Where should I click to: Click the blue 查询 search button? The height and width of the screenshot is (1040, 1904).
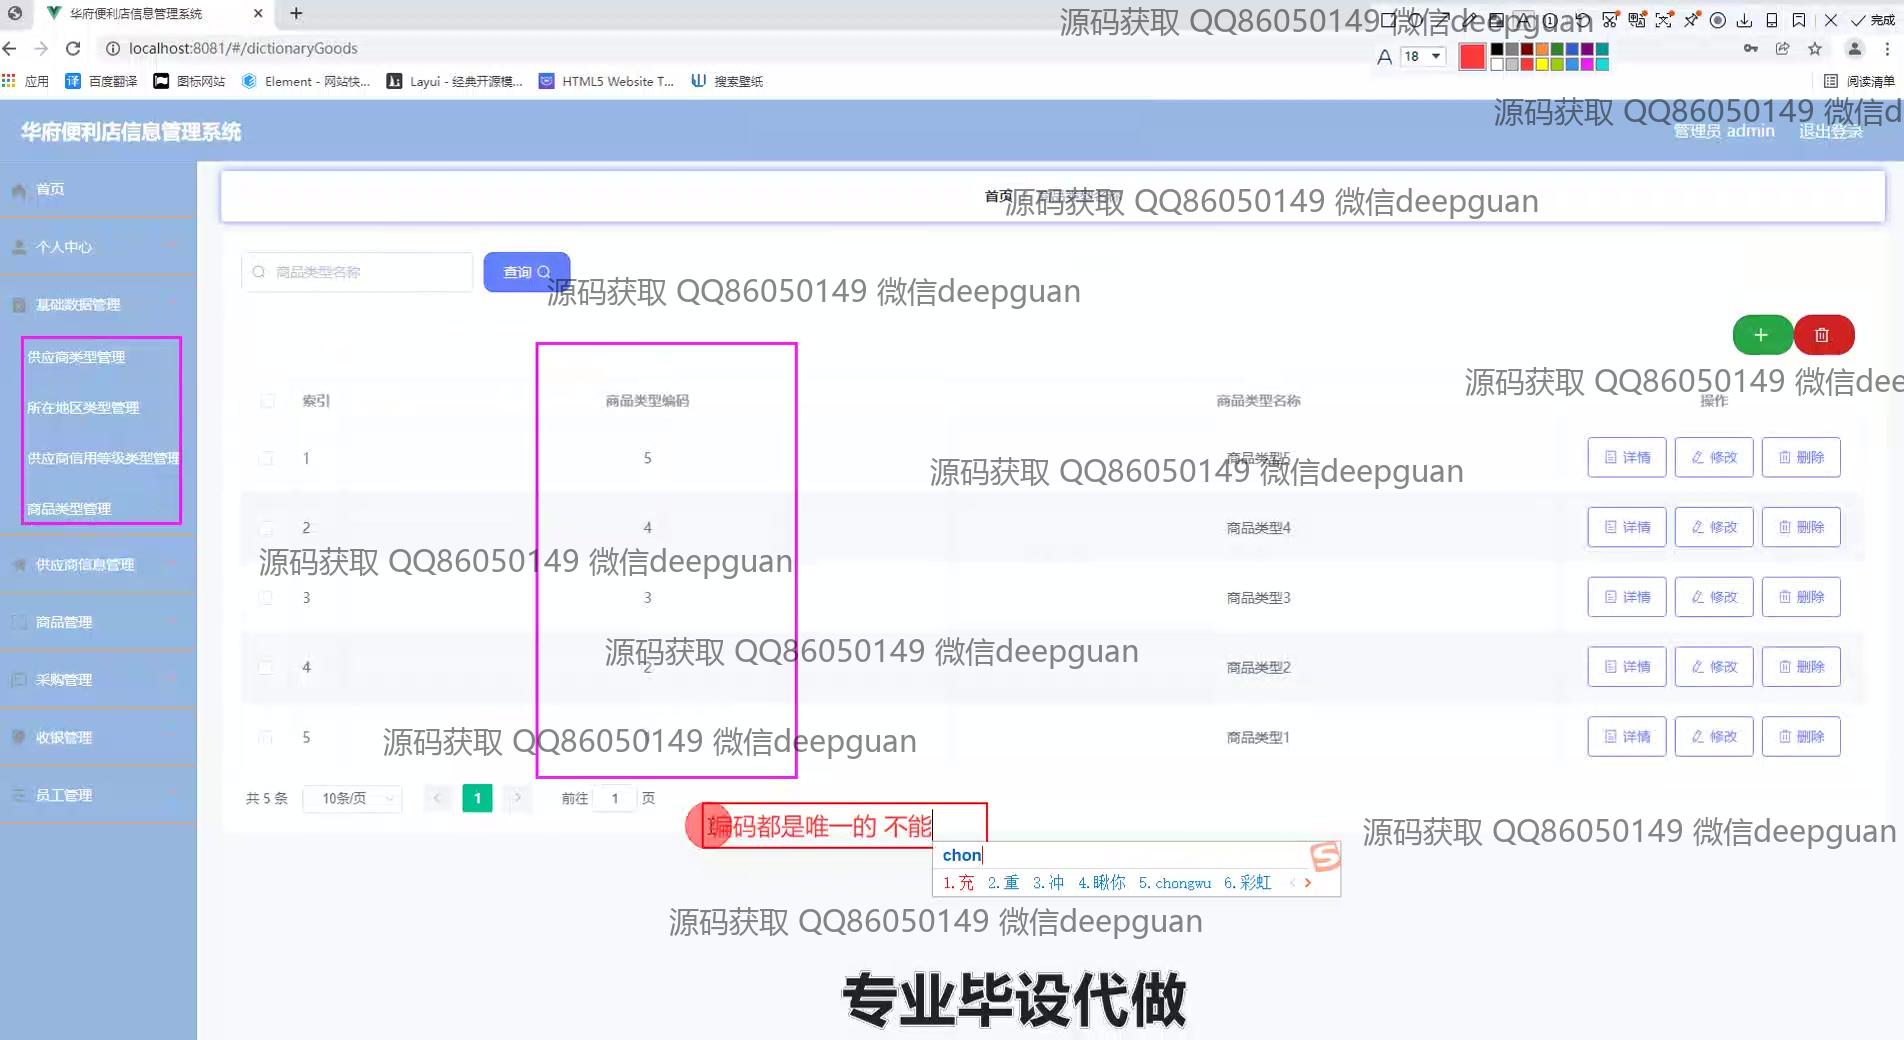[526, 272]
